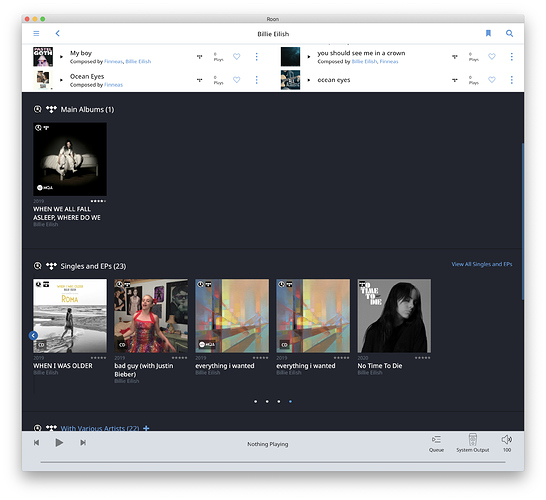Open Finneas link under Ocean Eyes
This screenshot has height=500, width=546.
pyautogui.click(x=114, y=85)
